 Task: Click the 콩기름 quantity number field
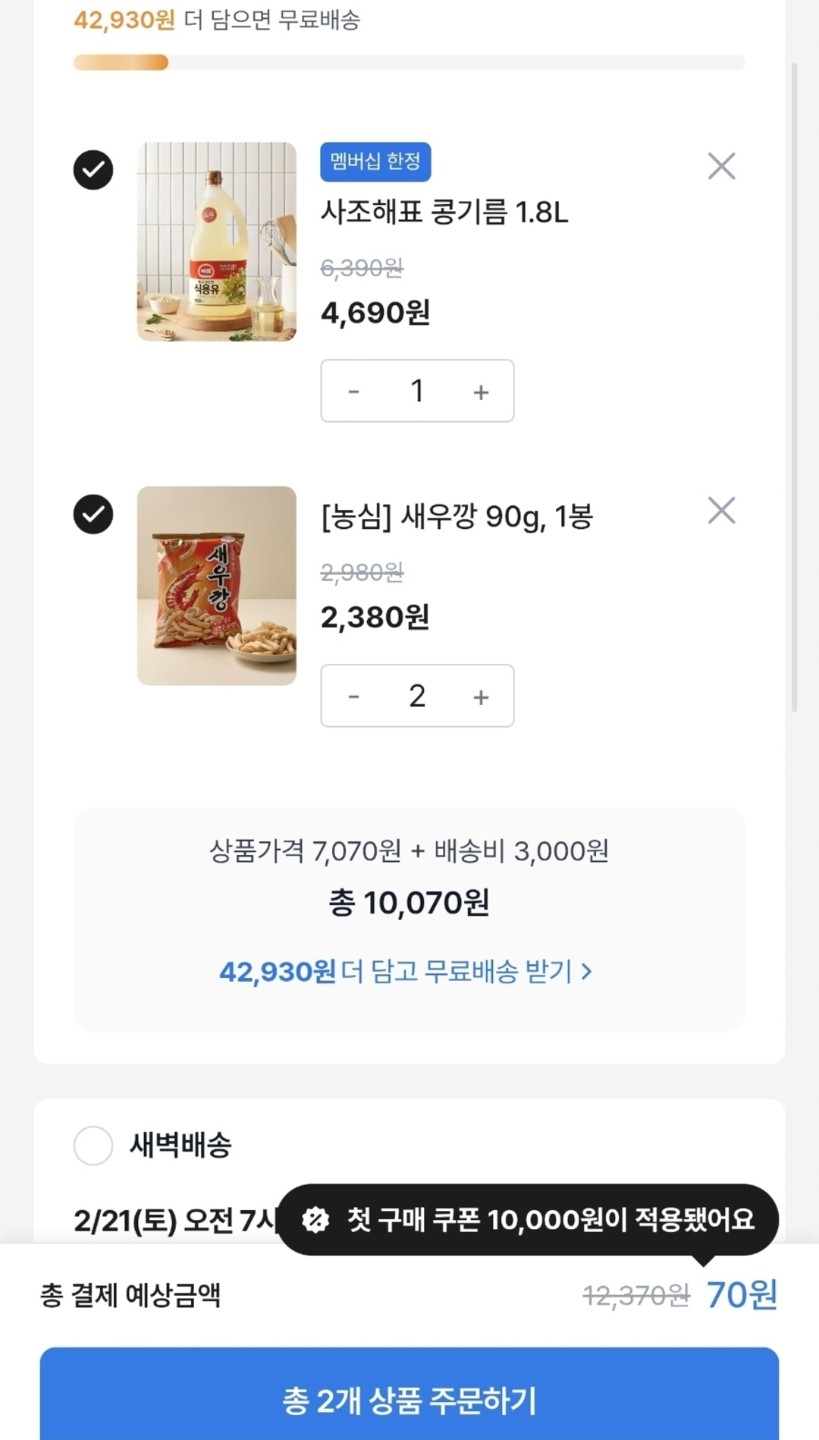click(417, 392)
